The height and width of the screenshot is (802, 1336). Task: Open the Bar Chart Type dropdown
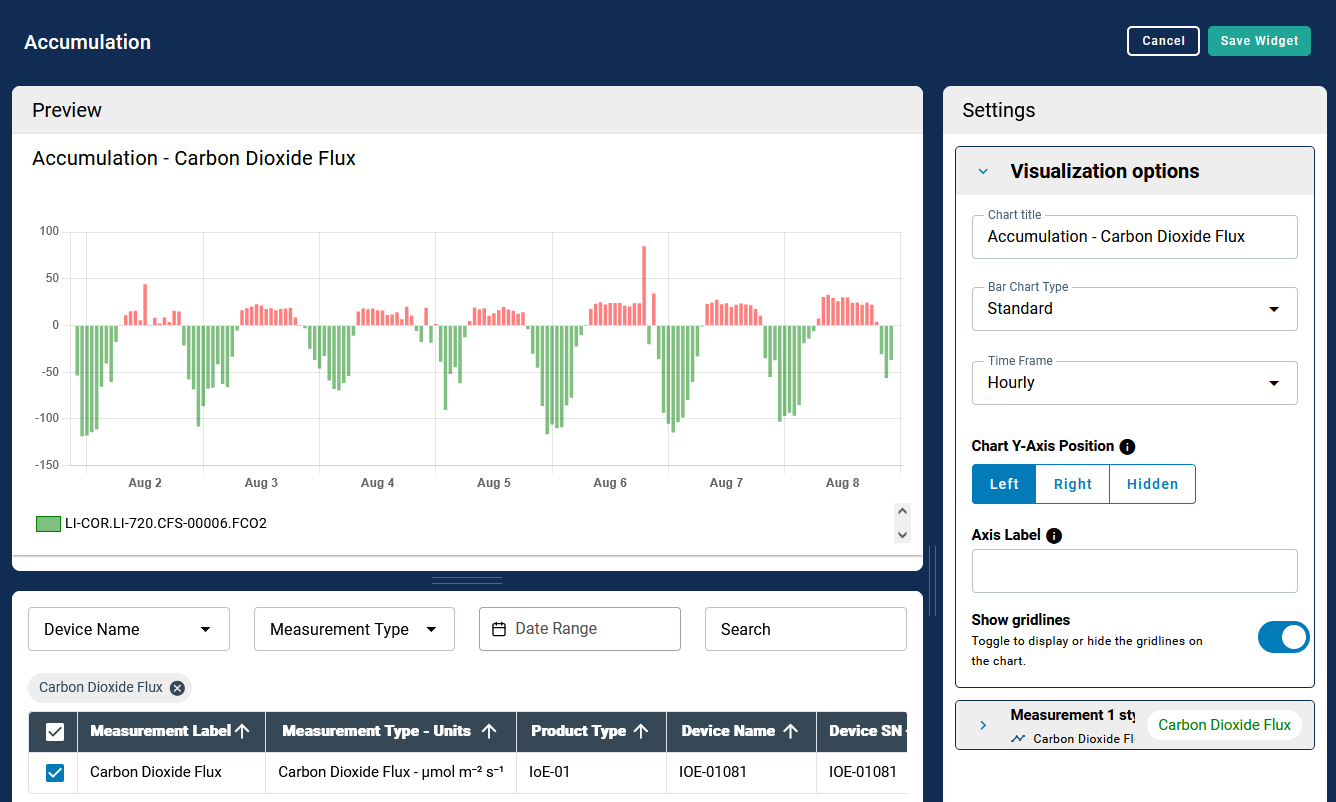tap(1134, 309)
